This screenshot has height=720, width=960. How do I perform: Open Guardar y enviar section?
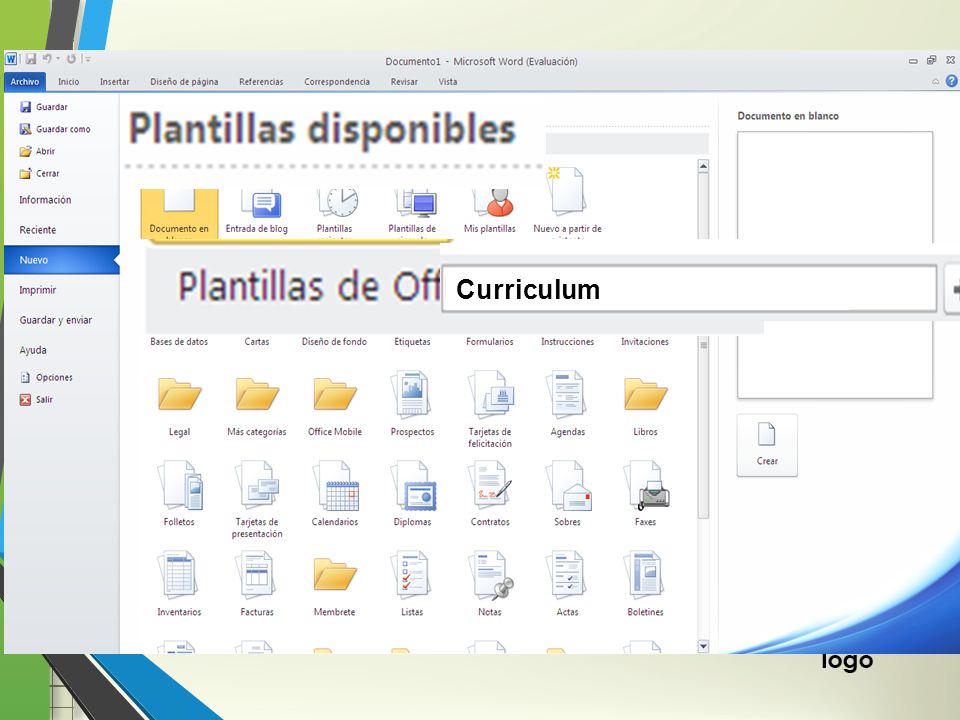click(56, 320)
